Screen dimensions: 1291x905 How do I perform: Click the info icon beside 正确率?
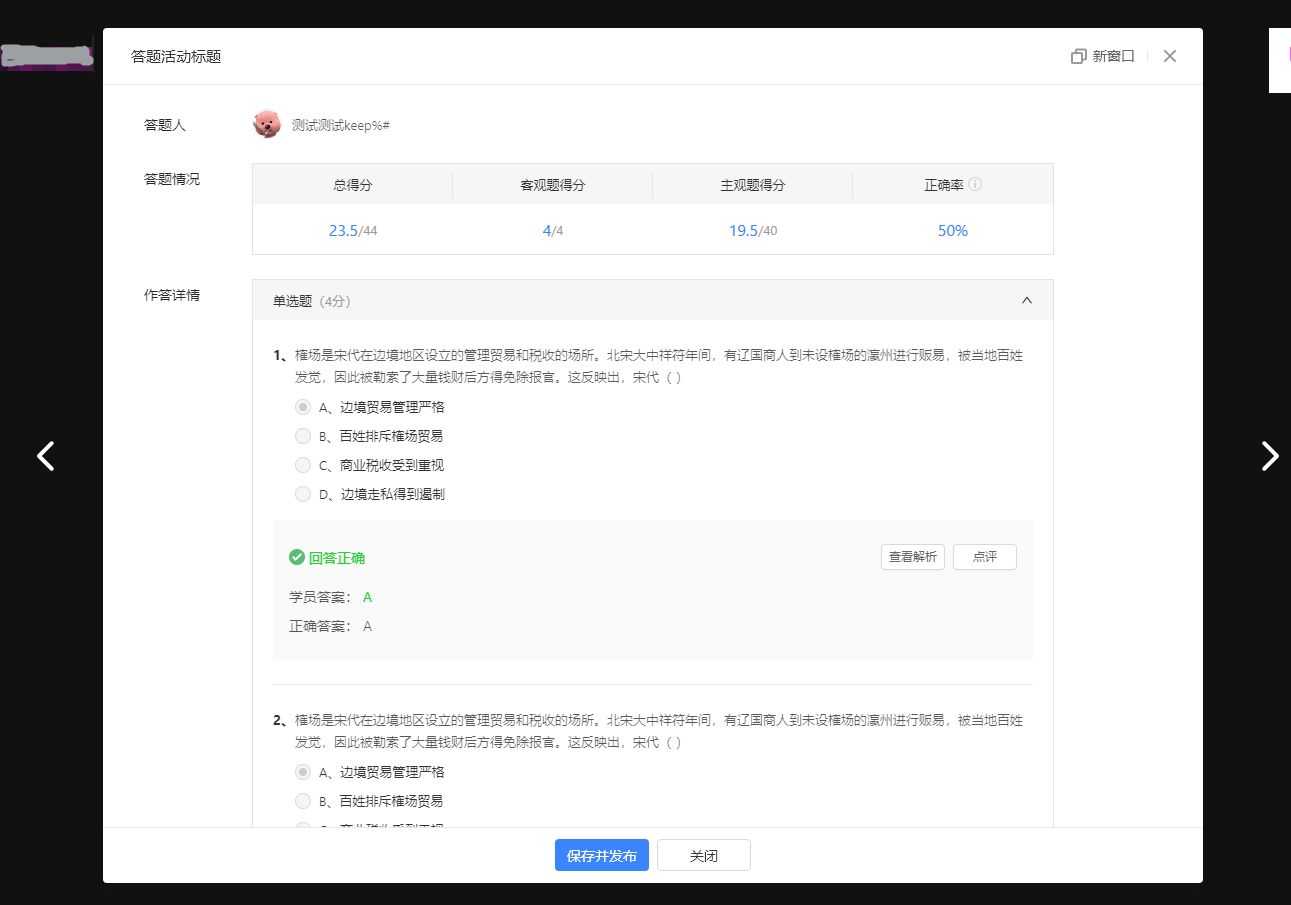coord(975,185)
